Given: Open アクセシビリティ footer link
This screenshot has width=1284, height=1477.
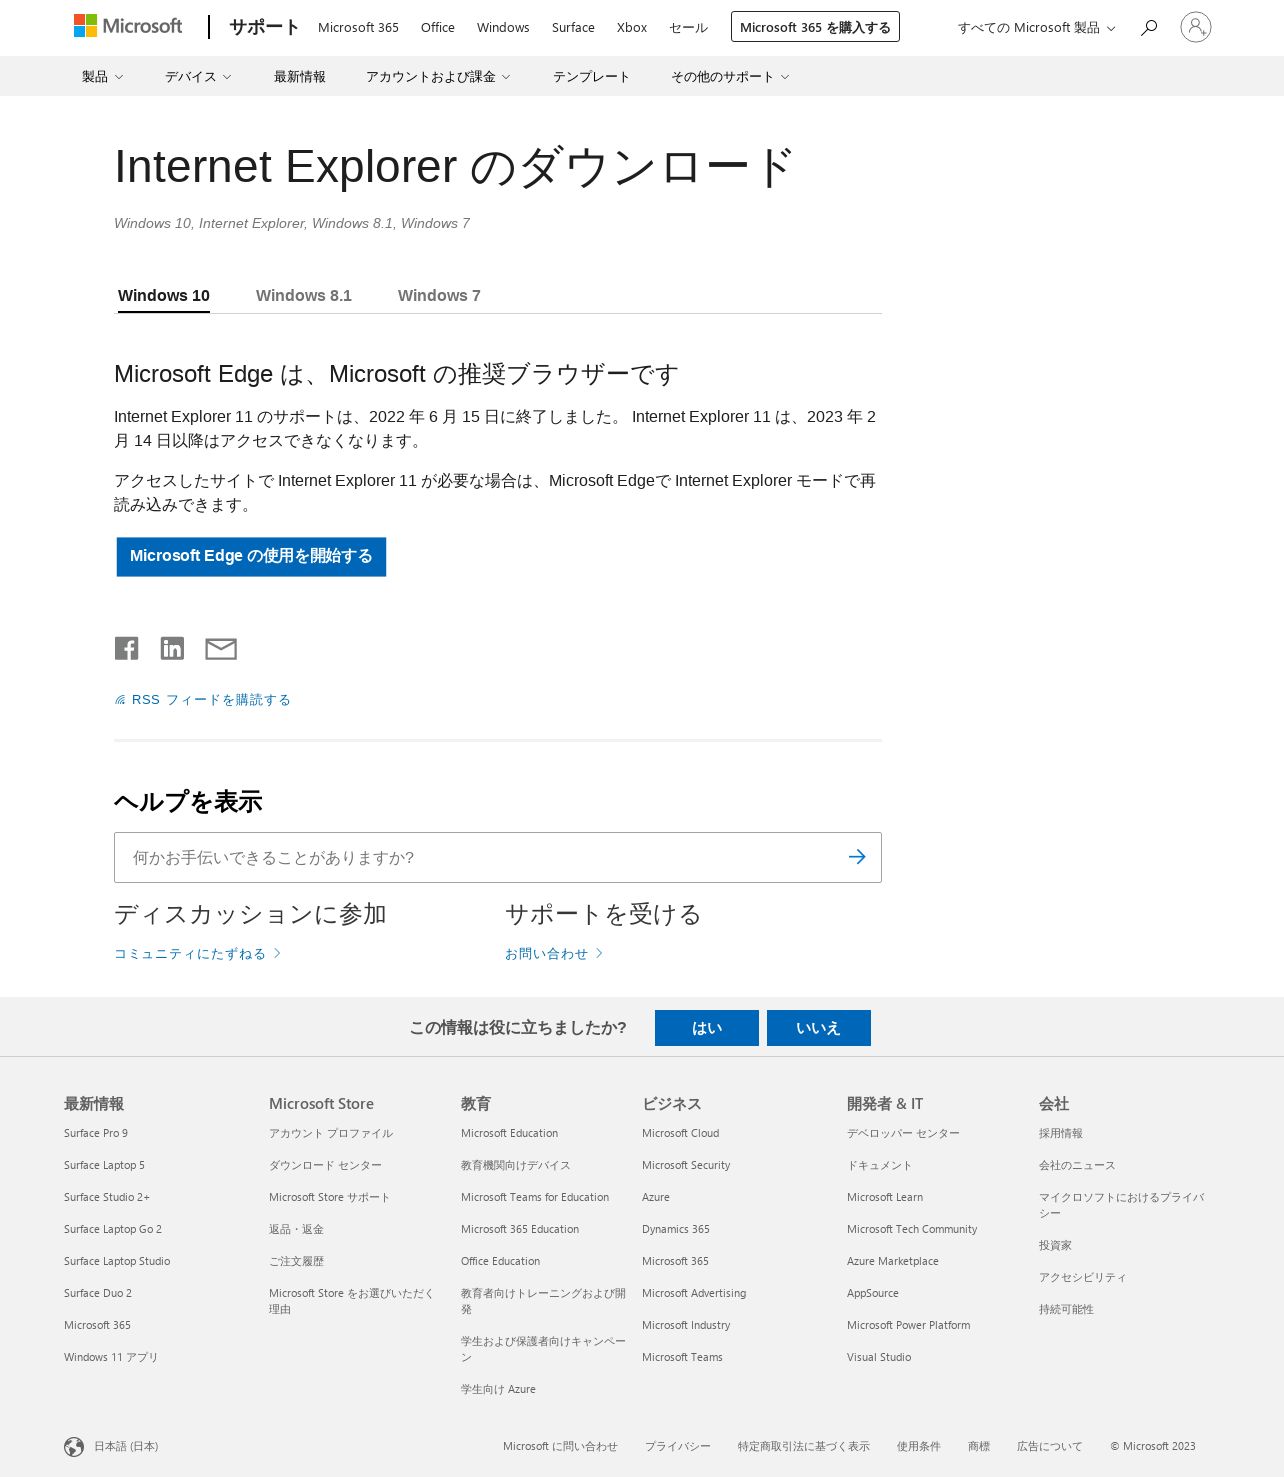Looking at the screenshot, I should (x=1082, y=1277).
